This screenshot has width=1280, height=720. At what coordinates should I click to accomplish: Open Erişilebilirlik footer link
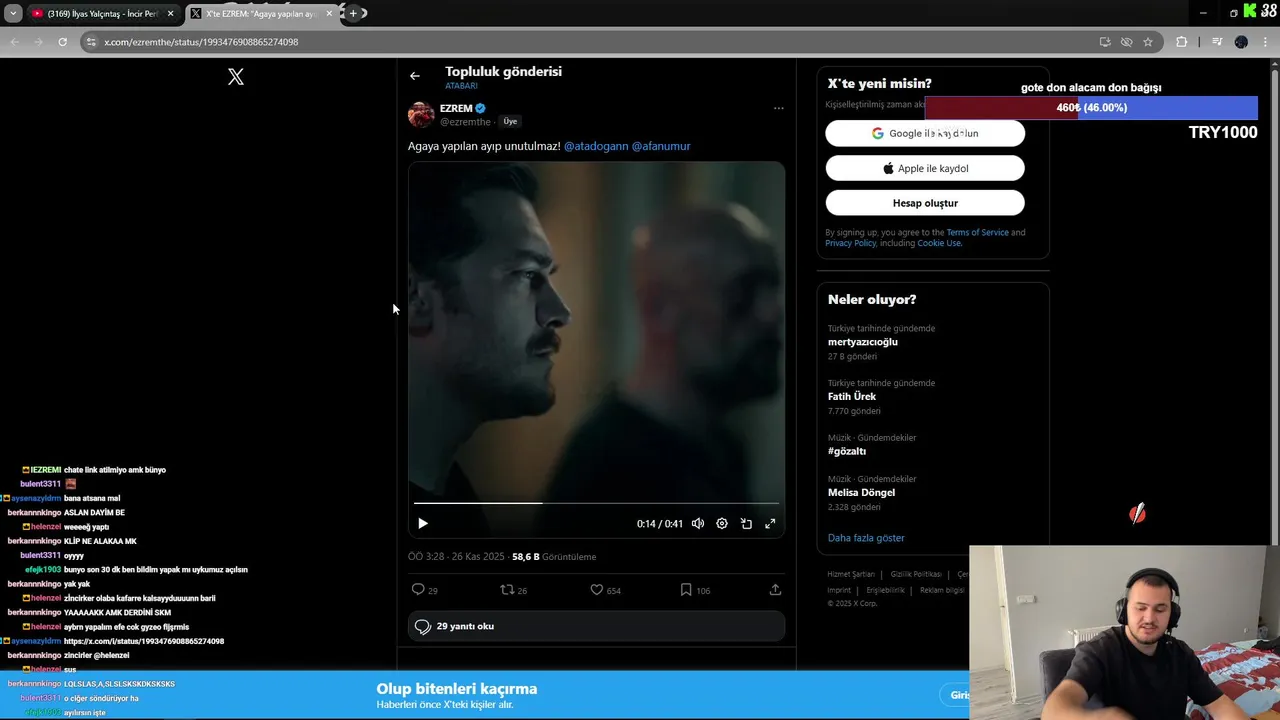pyautogui.click(x=885, y=590)
